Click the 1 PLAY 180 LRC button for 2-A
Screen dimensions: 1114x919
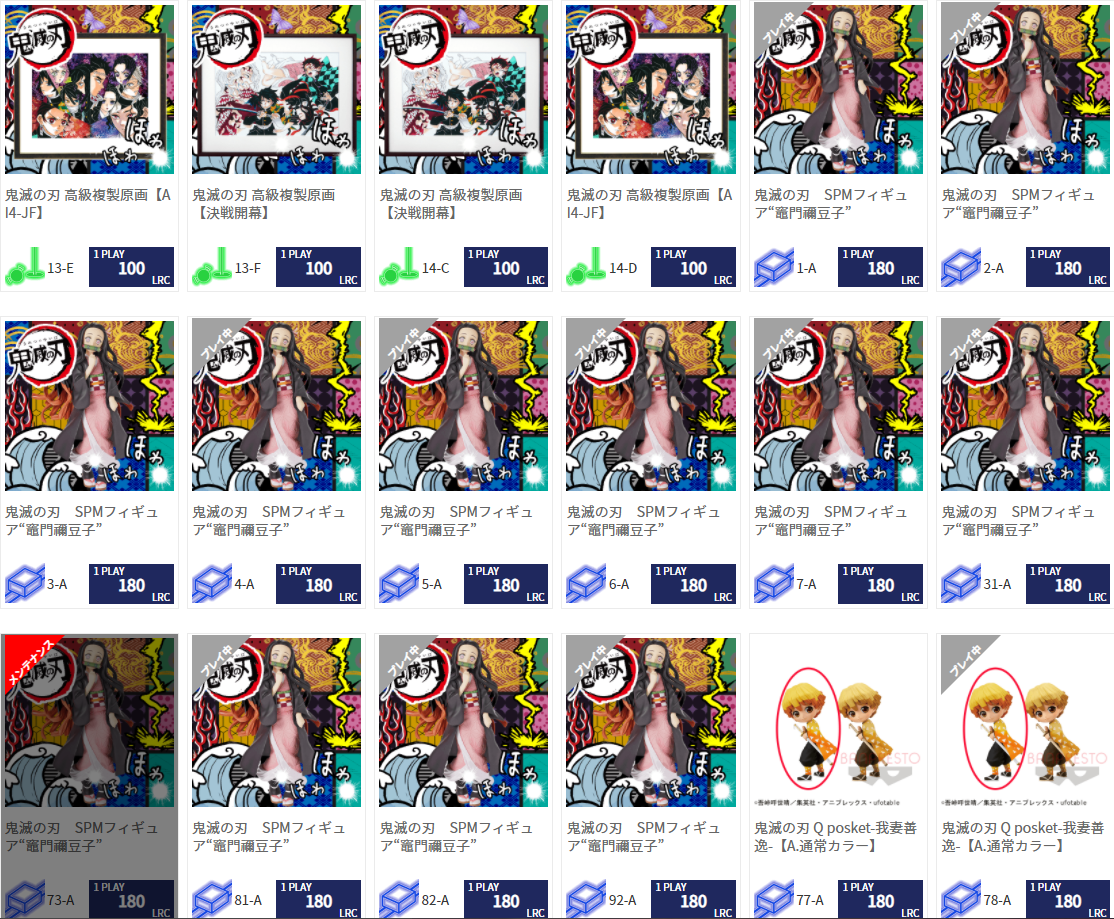tap(1068, 267)
